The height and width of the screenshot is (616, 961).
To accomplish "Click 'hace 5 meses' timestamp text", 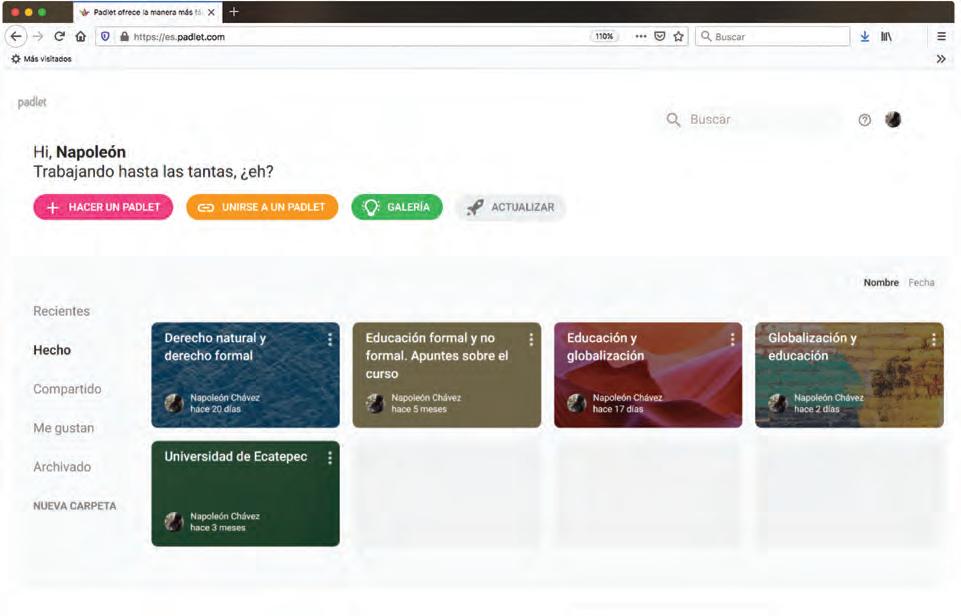I will 419,409.
